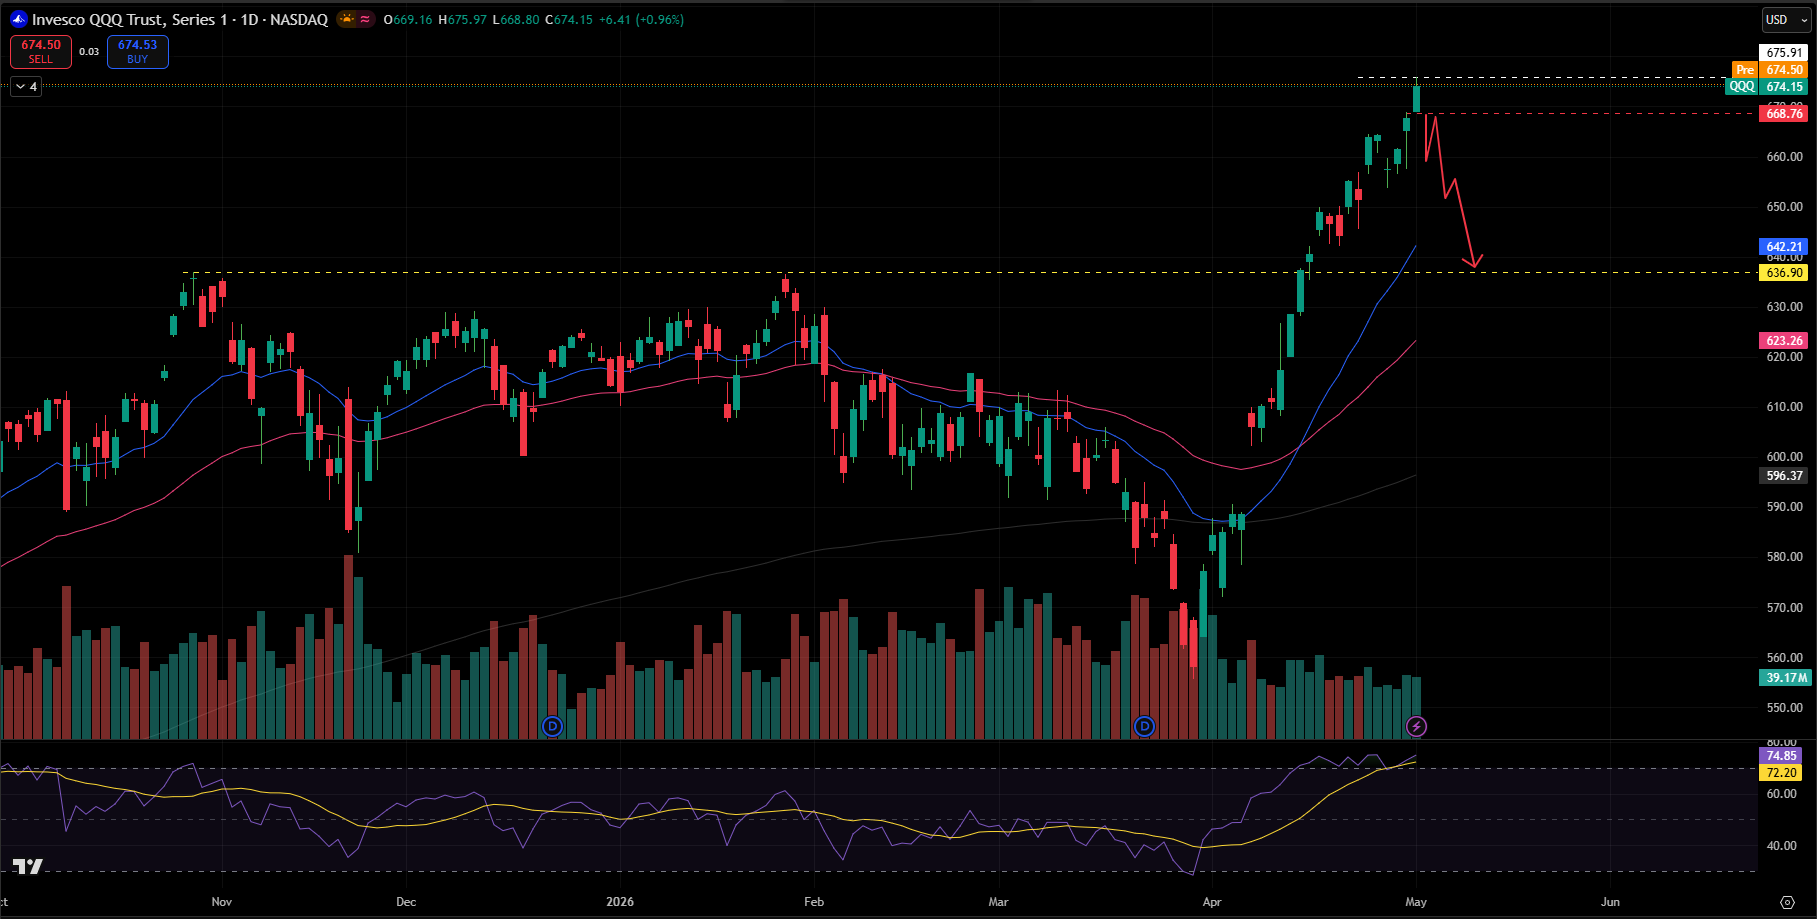Click the red 674.50 SELL button

point(41,52)
